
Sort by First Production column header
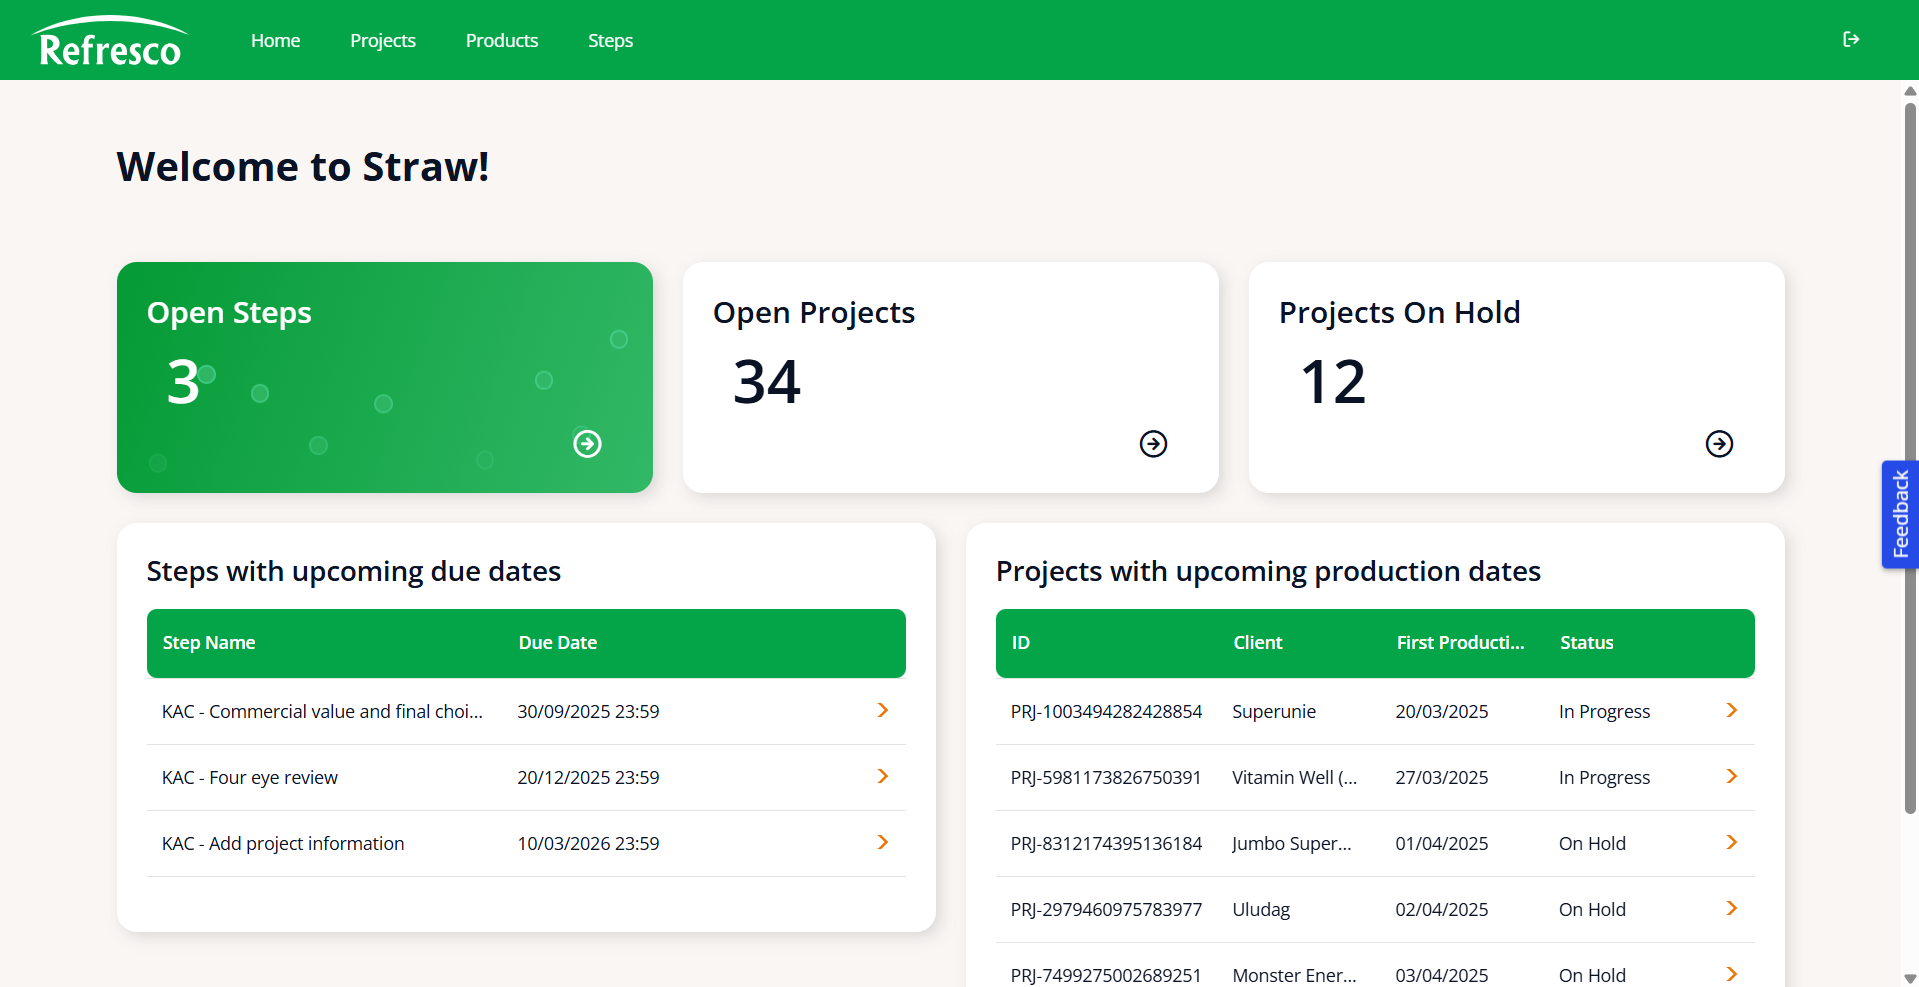[1460, 643]
